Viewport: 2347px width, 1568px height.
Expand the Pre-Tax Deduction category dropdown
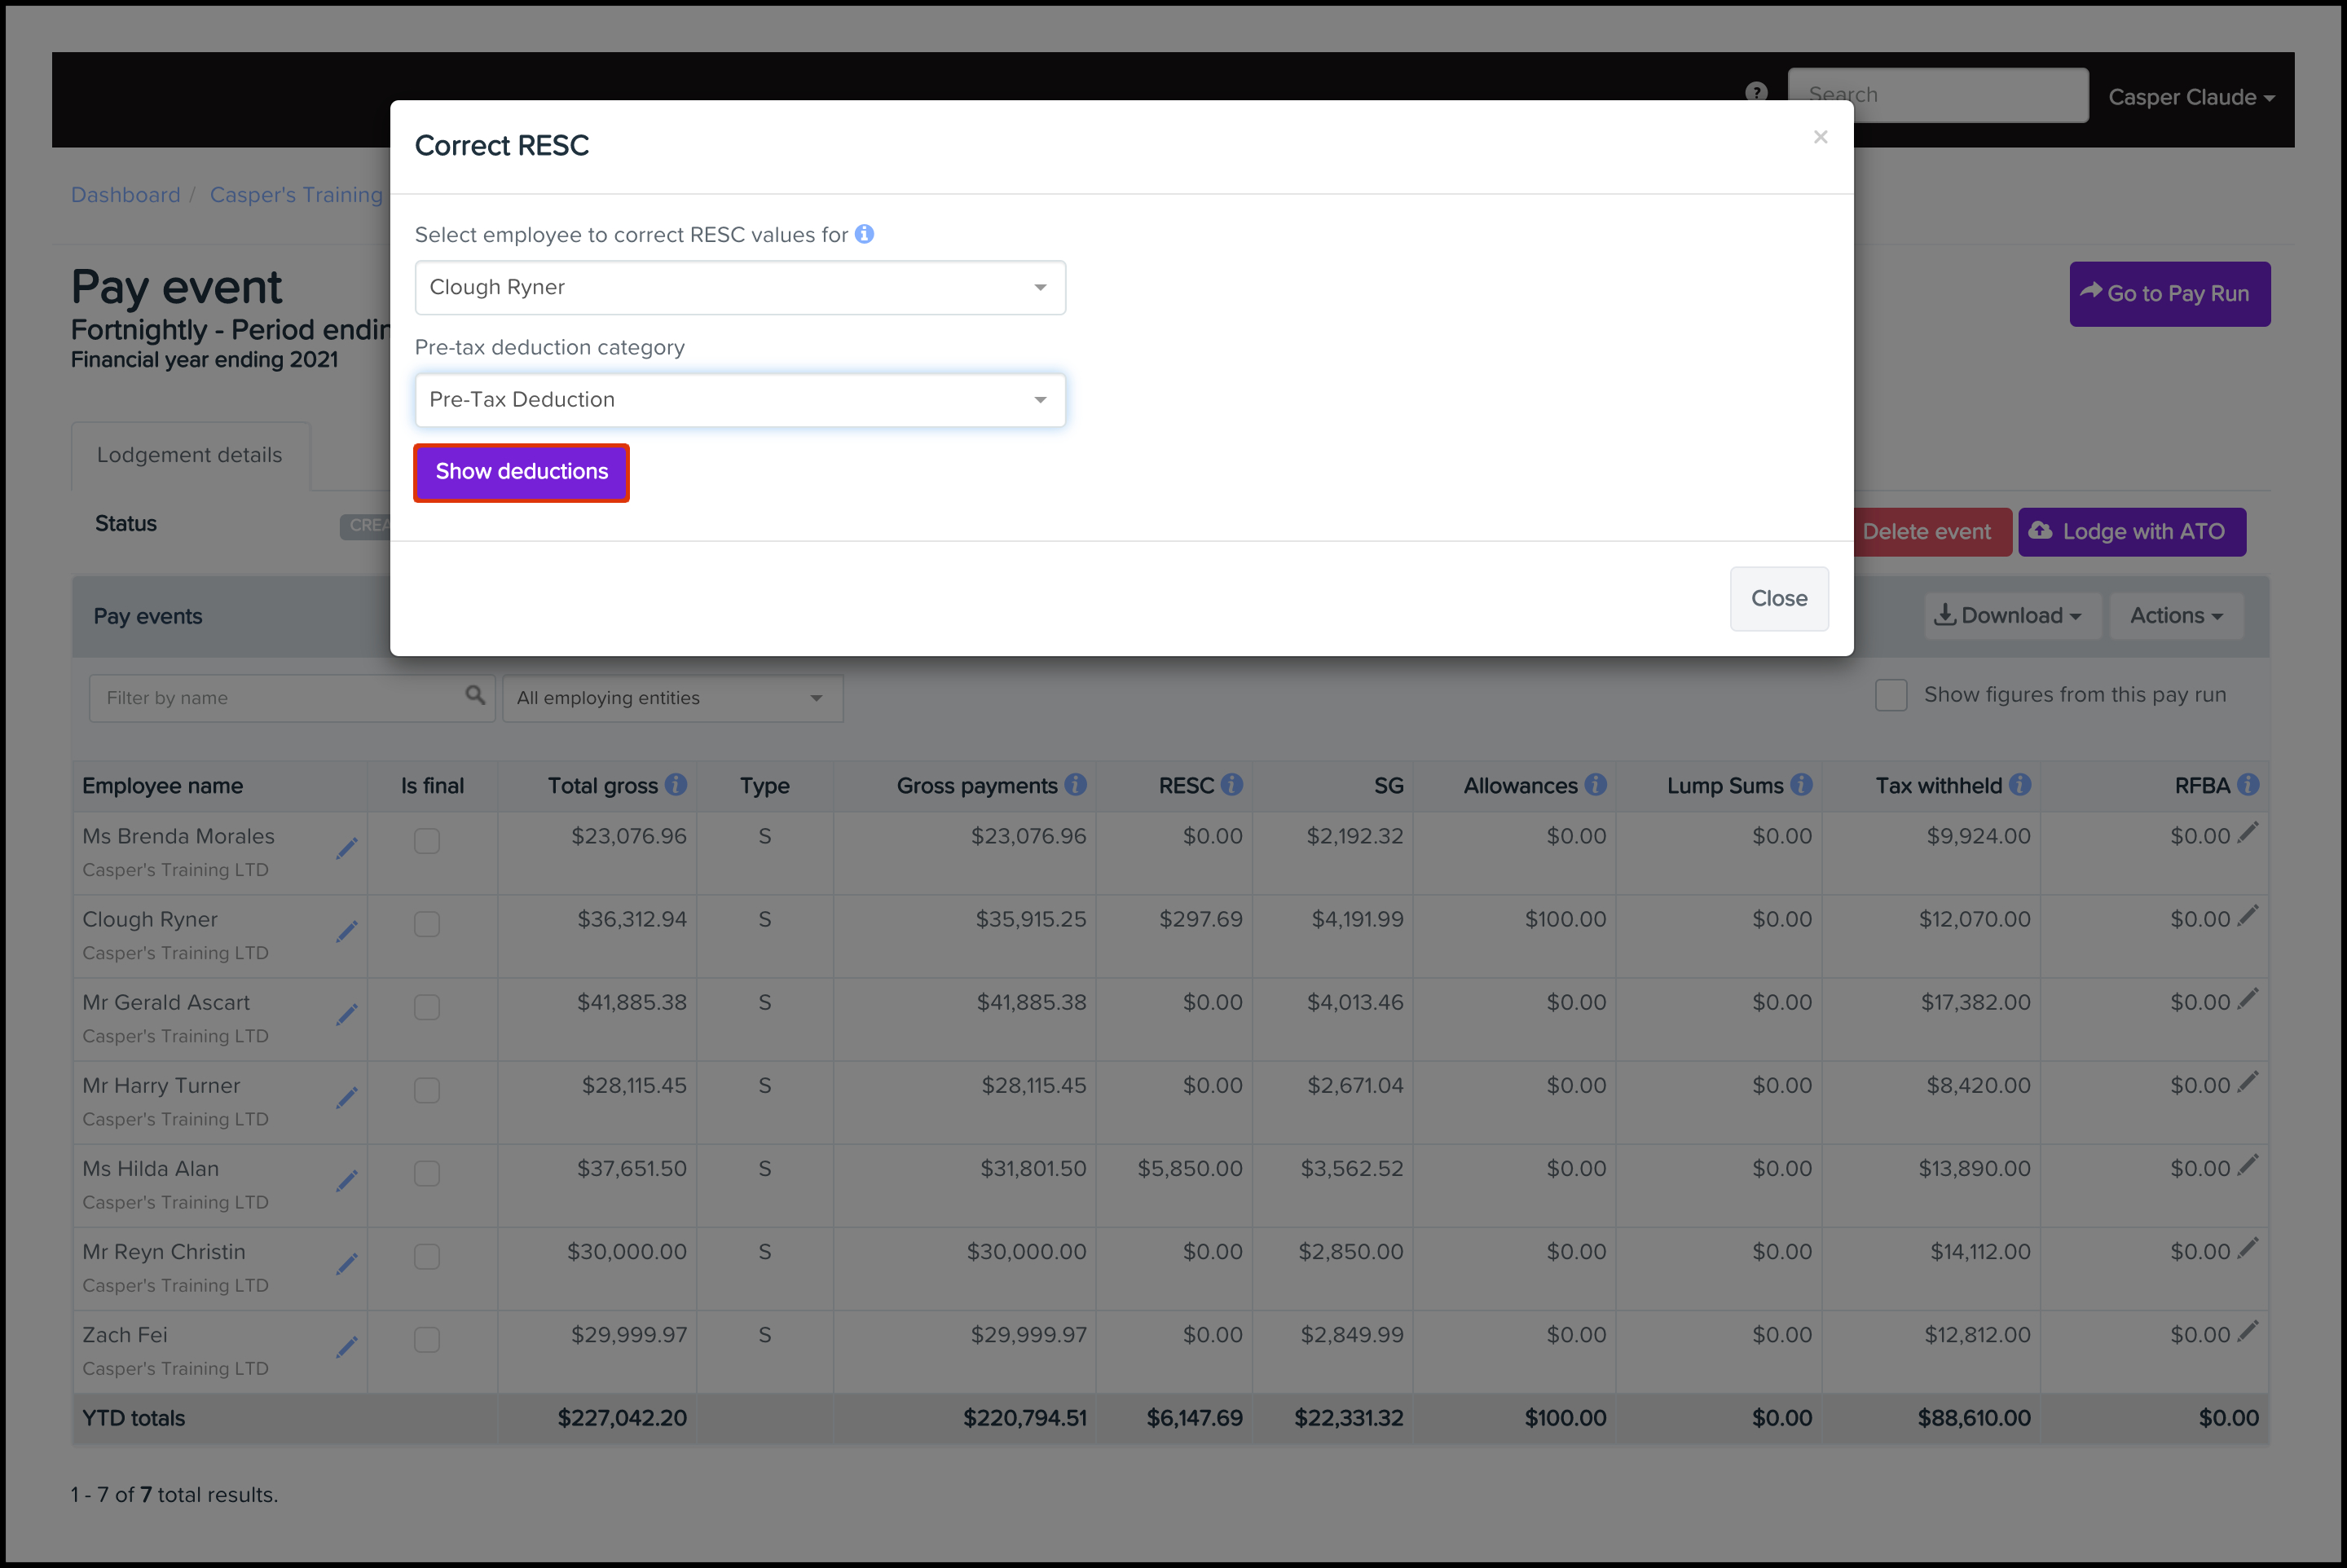point(740,400)
